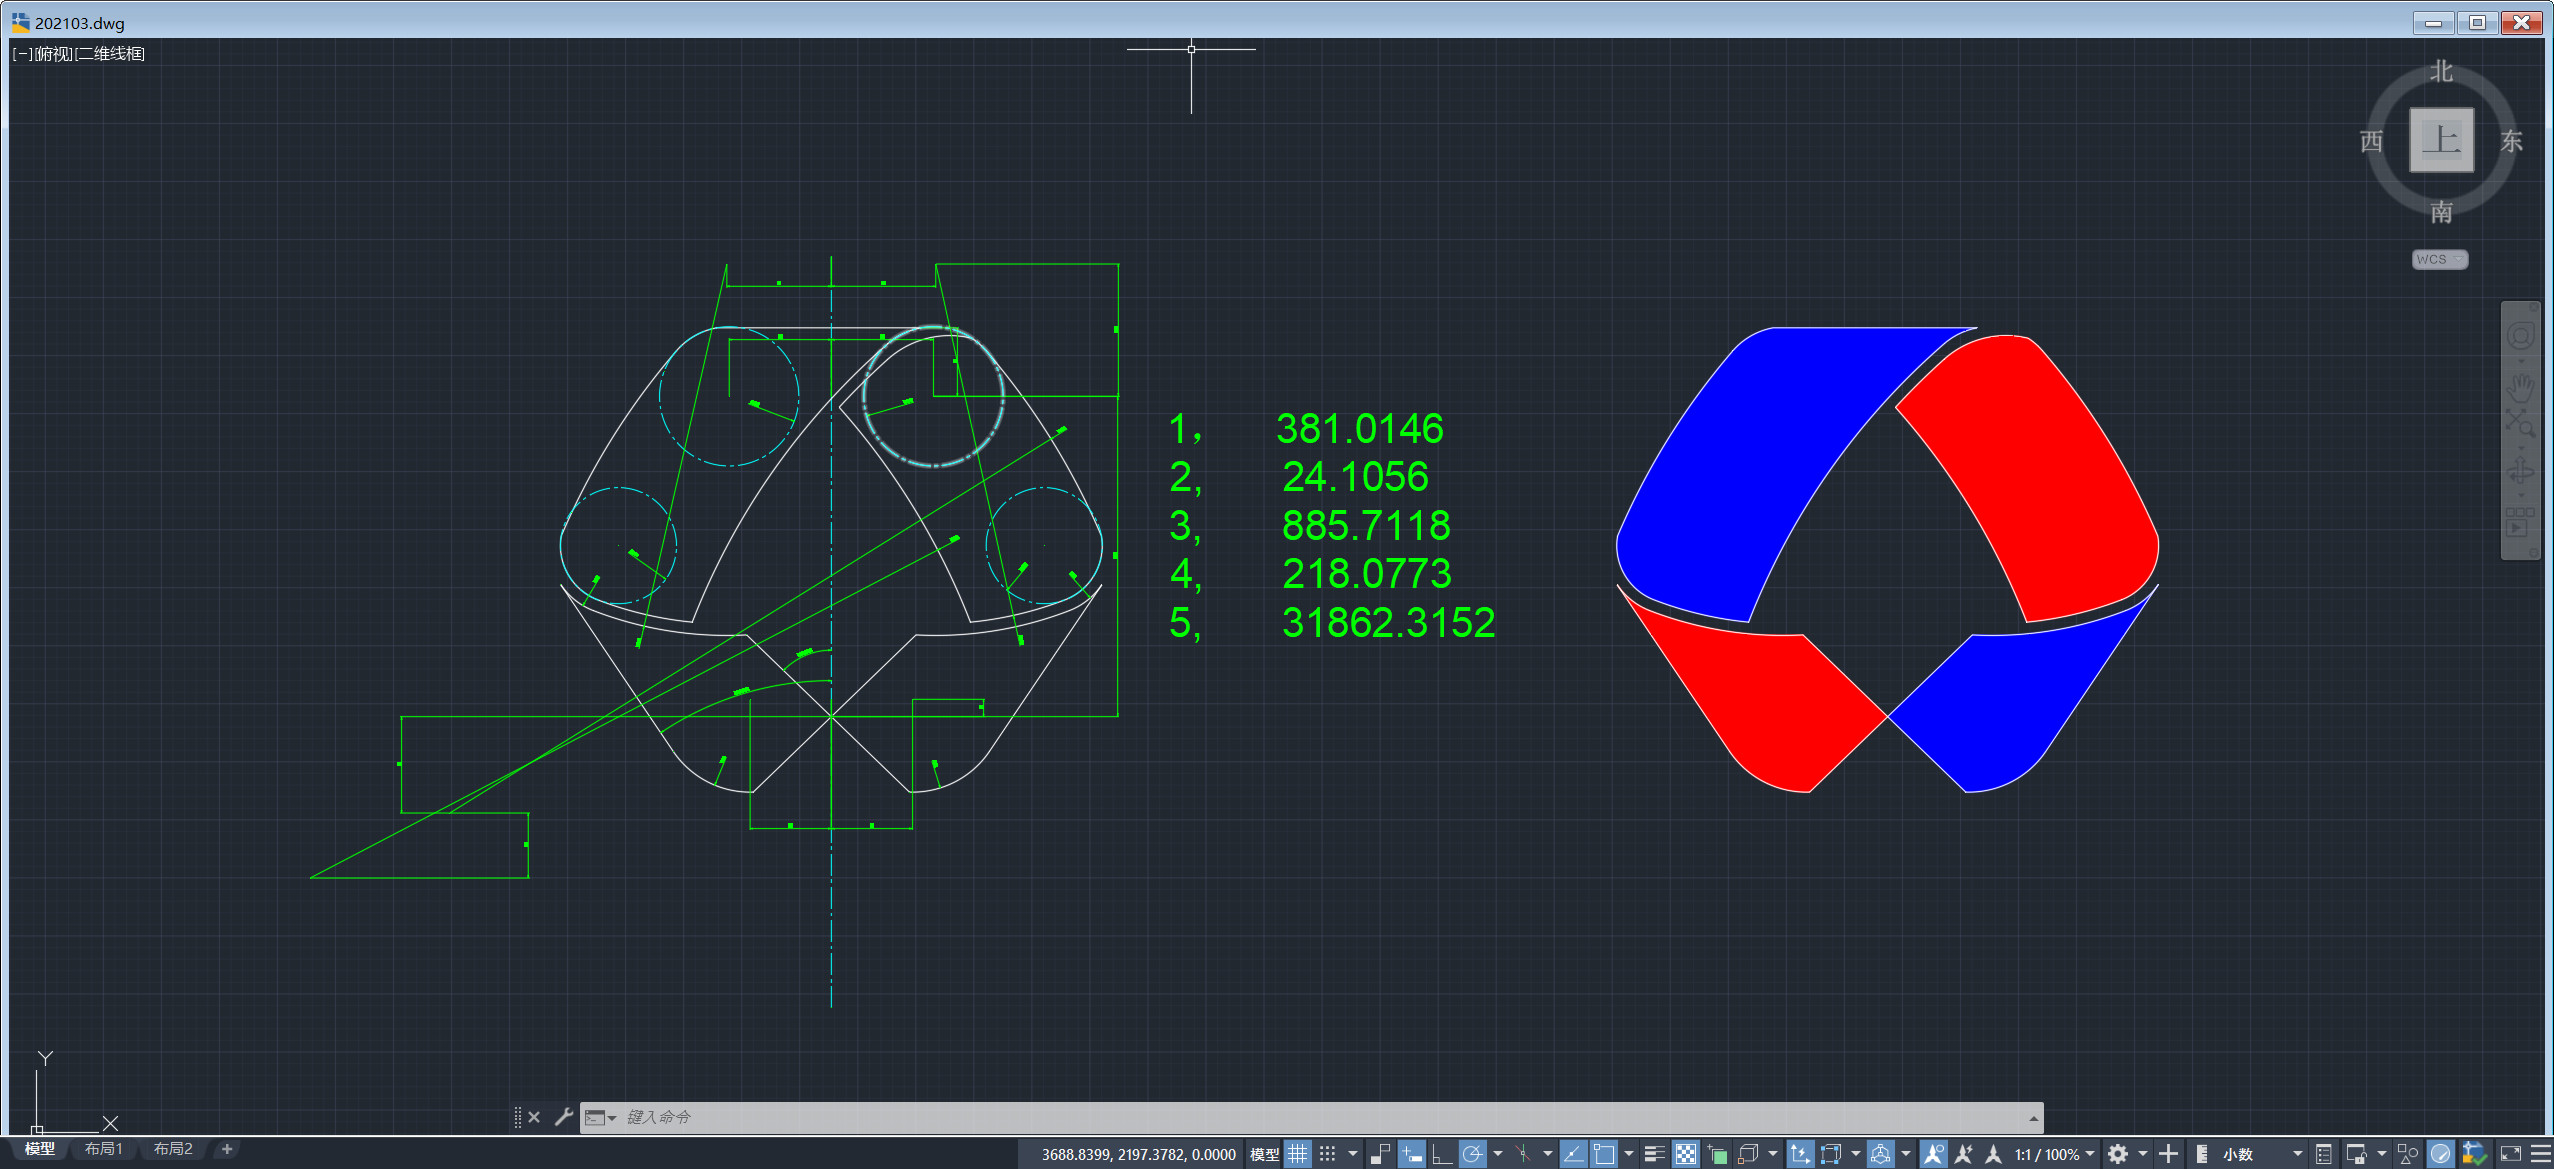Click ViewCube 上 top face
This screenshot has width=2554, height=1169.
click(2441, 140)
